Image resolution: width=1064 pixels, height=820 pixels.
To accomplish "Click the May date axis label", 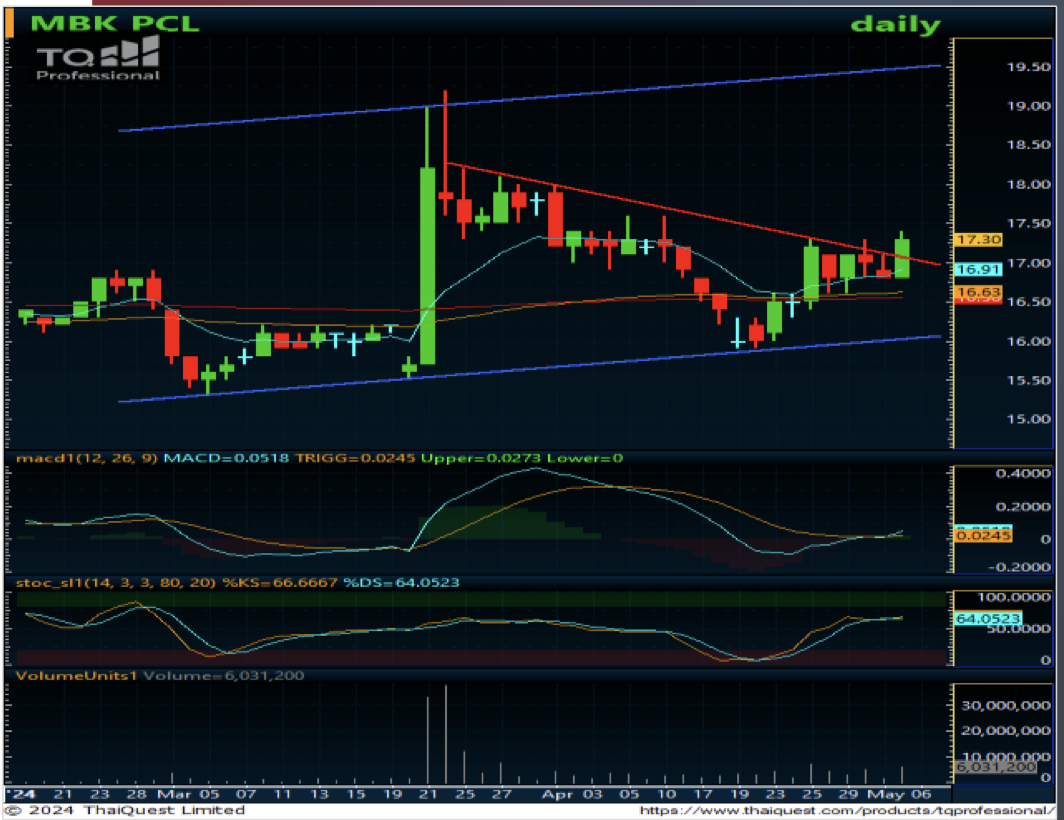I will (x=886, y=794).
